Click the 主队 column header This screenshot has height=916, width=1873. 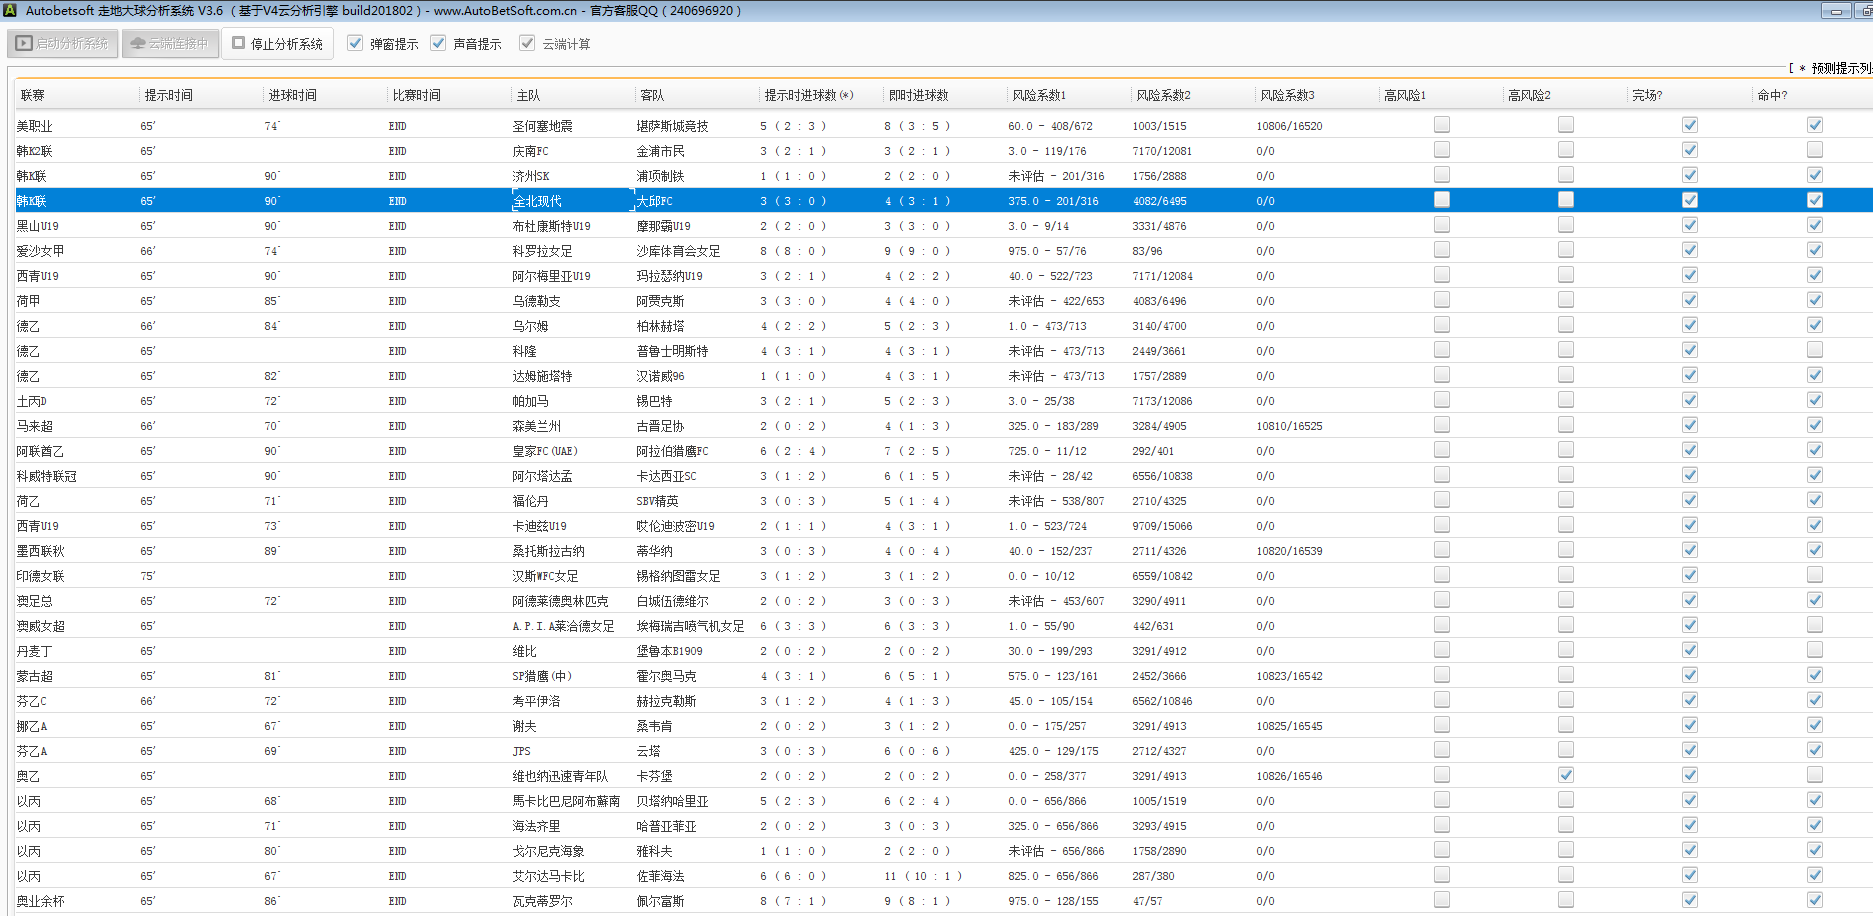coord(528,96)
